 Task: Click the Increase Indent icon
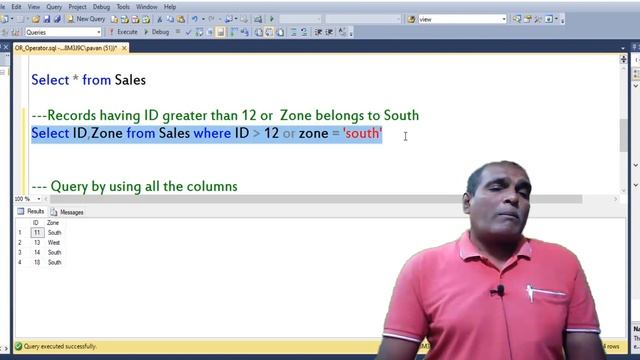point(329,32)
